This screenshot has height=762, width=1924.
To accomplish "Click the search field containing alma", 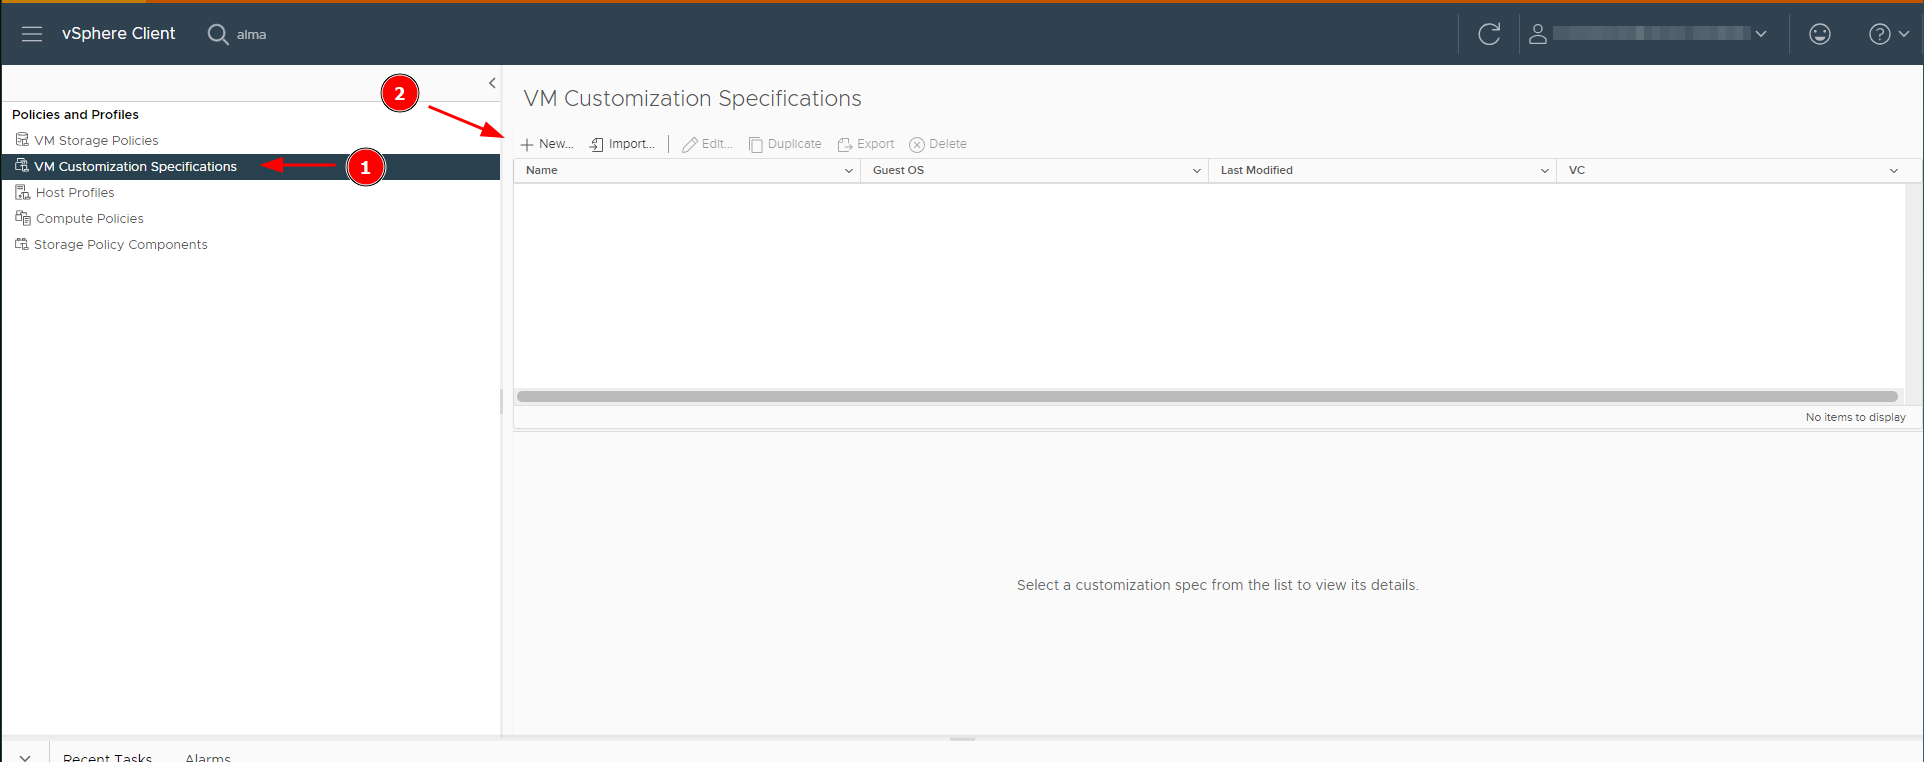I will (251, 34).
